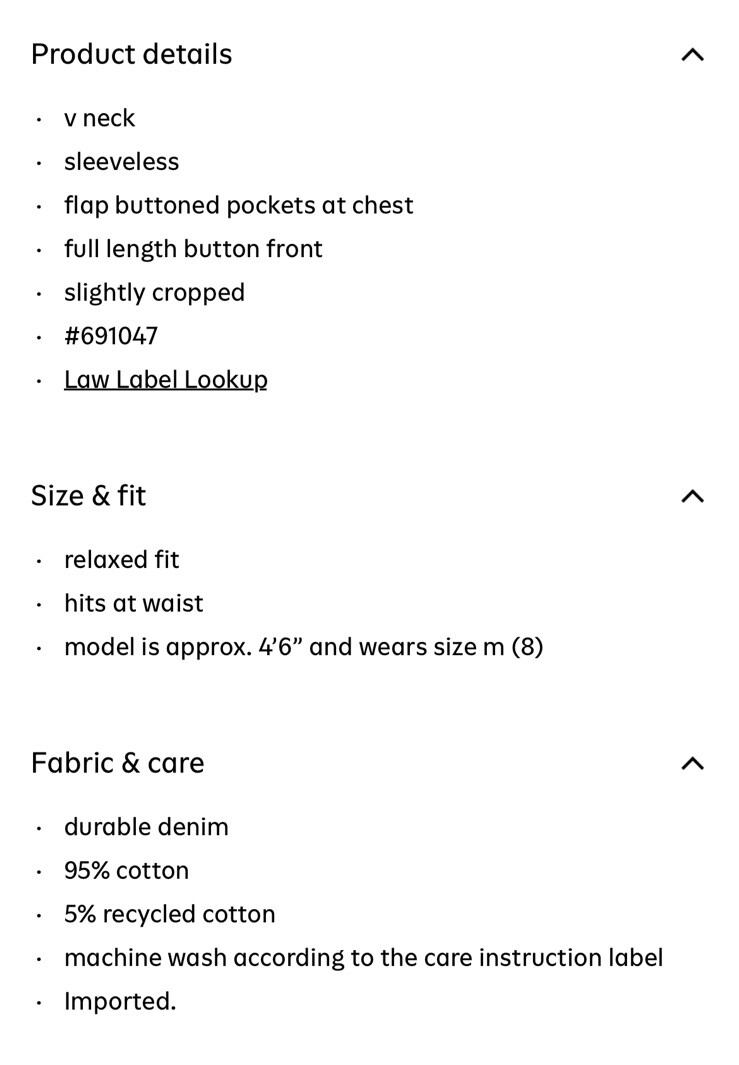The width and height of the screenshot is (739, 1065).
Task: Click 'flap buttoned pockets at chest' text
Action: (238, 205)
